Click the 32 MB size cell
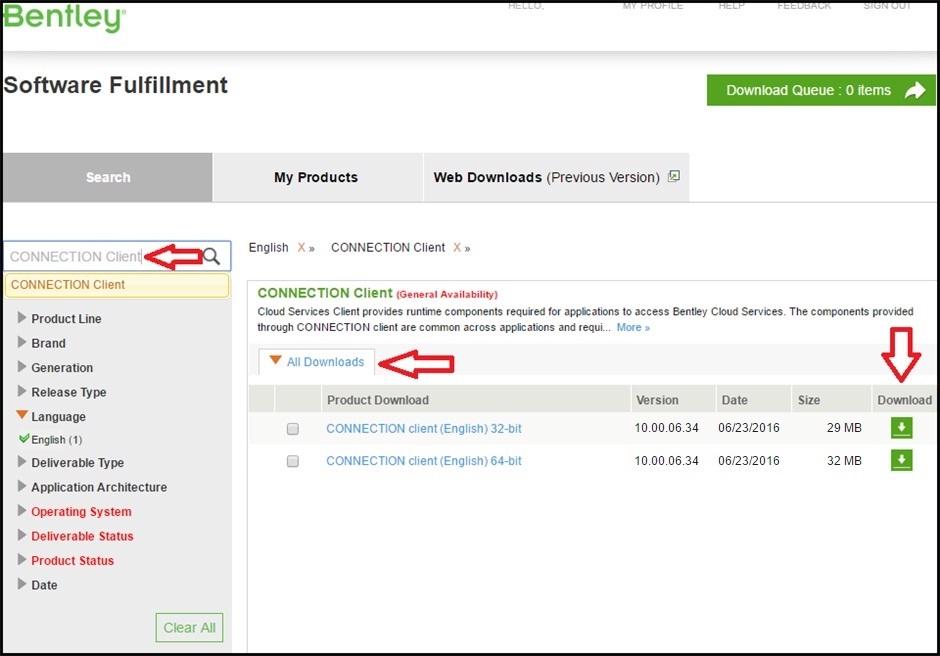 click(x=844, y=461)
